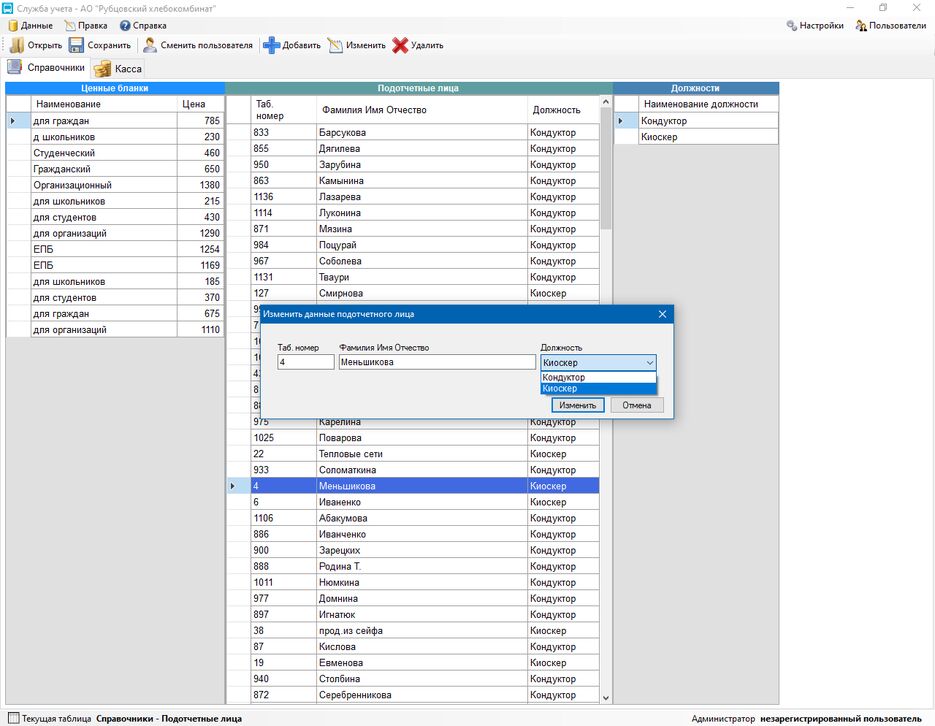Click the row selector of Меньшикова
Screen dimensions: 935x726
[239, 486]
